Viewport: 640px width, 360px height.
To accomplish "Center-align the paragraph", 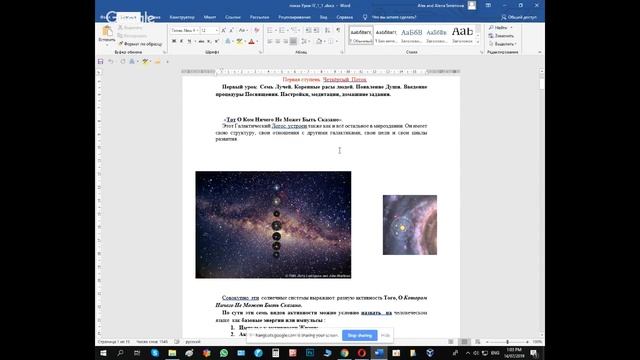I will pos(278,41).
